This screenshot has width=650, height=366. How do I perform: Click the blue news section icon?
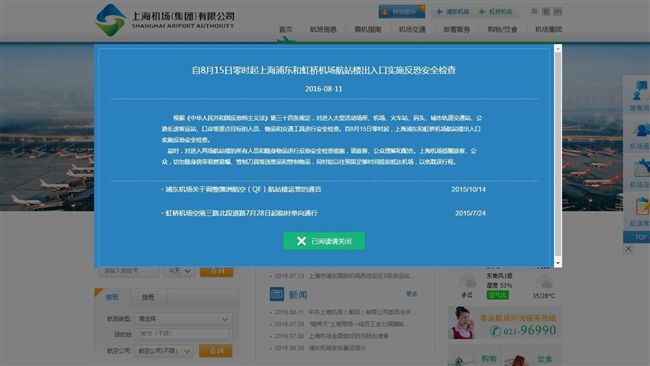tap(276, 294)
